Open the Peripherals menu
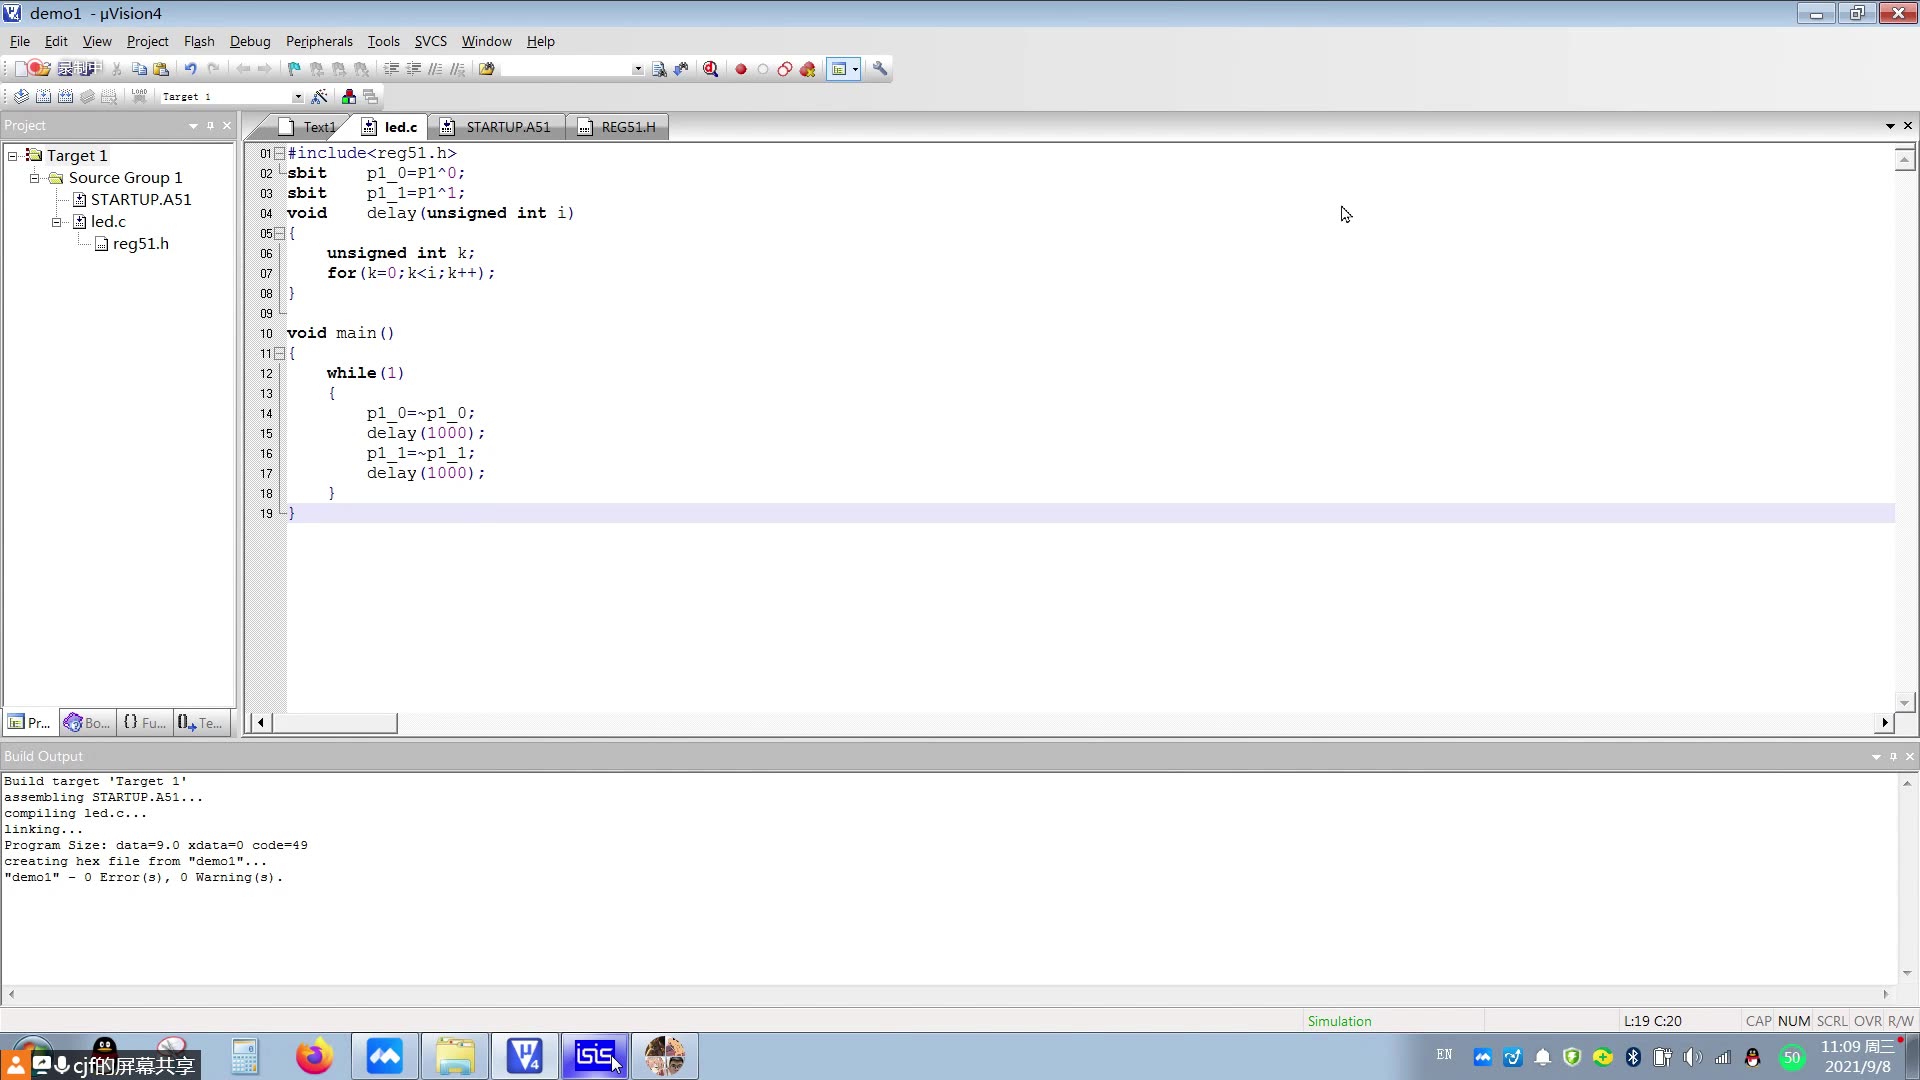 [x=318, y=41]
